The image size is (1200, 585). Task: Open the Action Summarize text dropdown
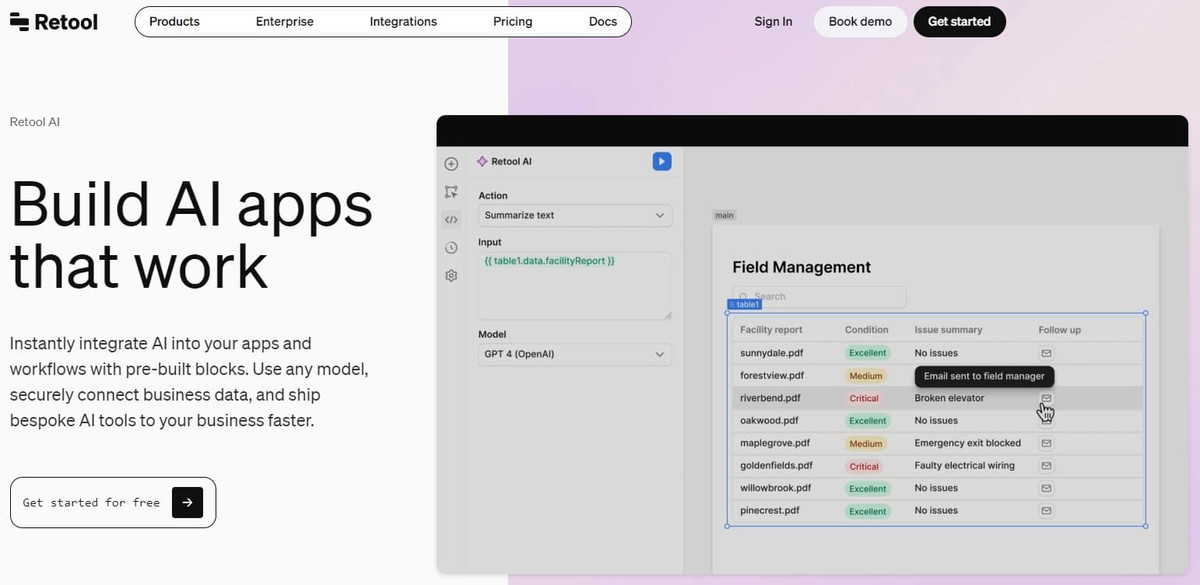click(575, 215)
